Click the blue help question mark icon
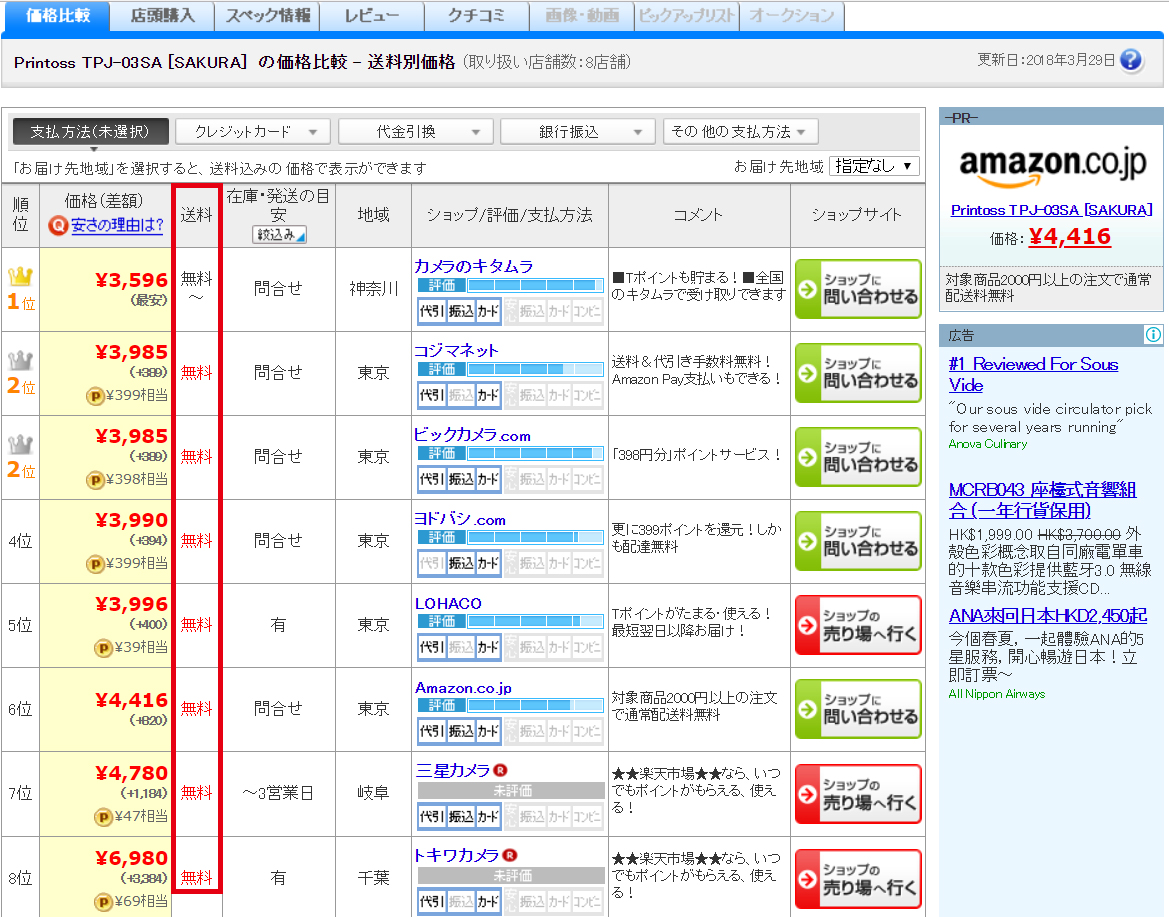This screenshot has width=1169, height=917. pos(1130,60)
